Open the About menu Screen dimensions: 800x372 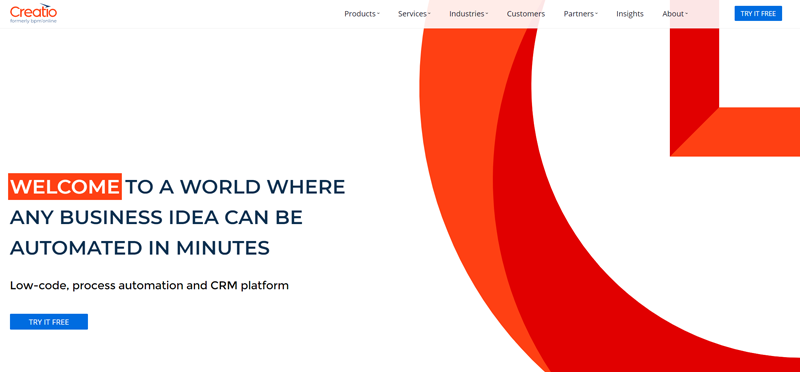[673, 14]
